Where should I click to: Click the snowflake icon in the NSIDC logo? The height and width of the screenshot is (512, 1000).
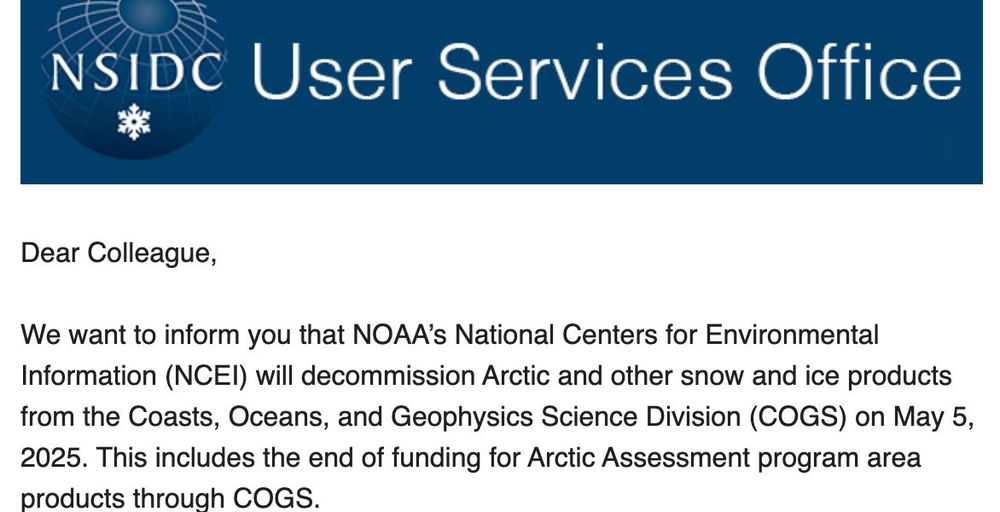[134, 121]
